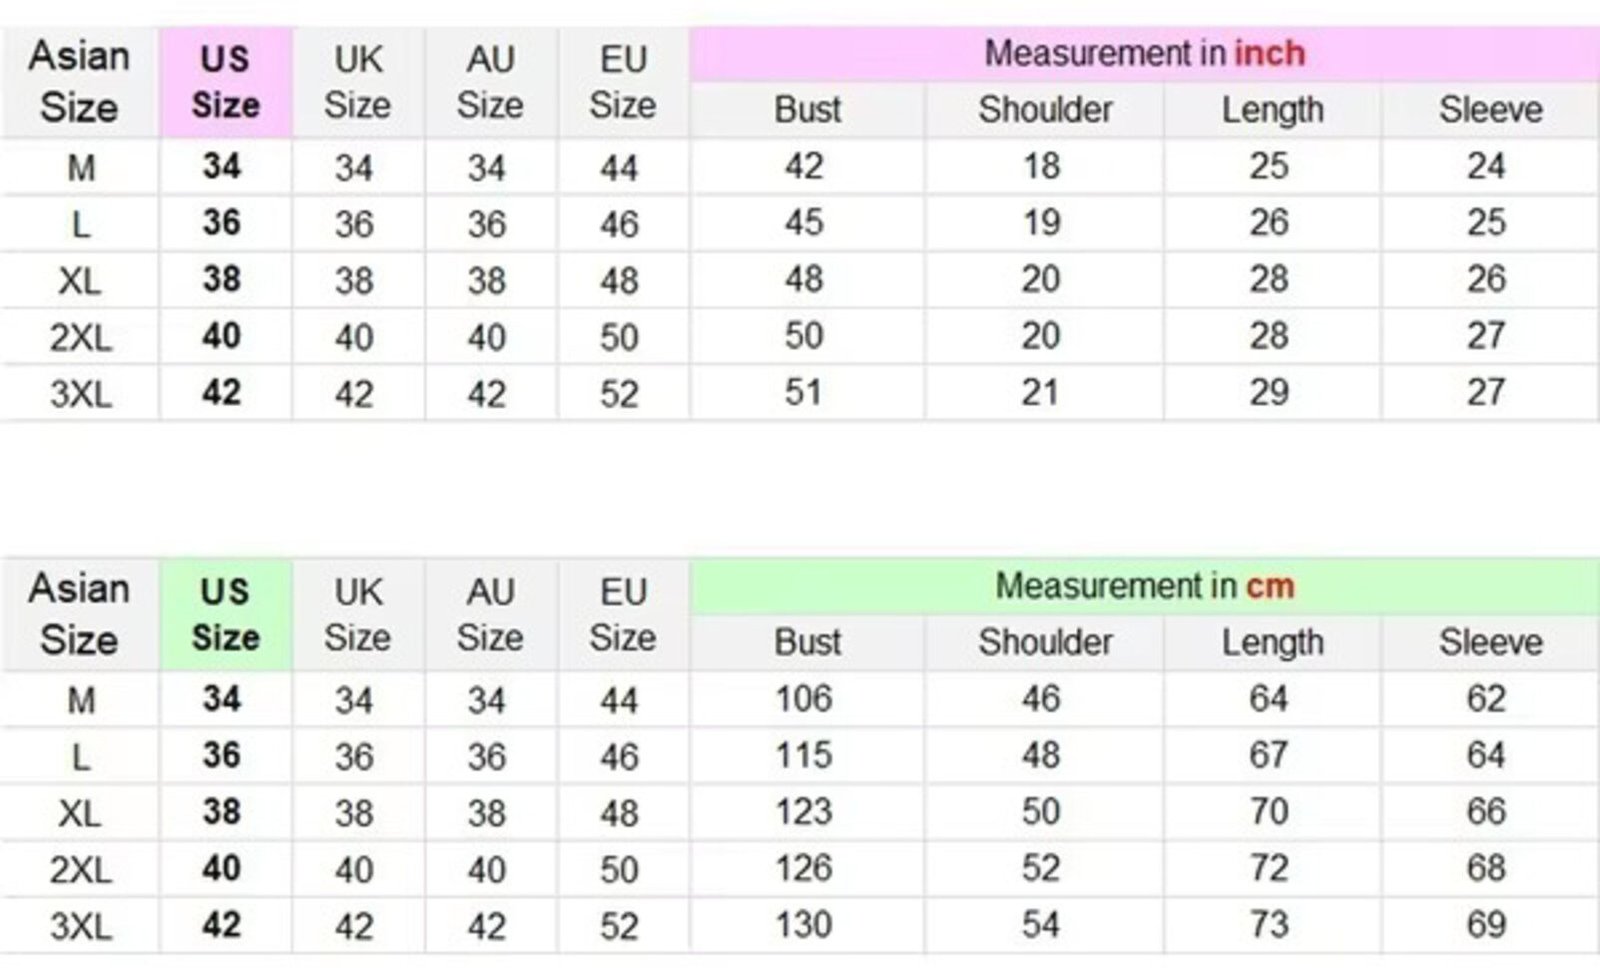Select the 69 sleeve value in cm table

pos(1486,925)
